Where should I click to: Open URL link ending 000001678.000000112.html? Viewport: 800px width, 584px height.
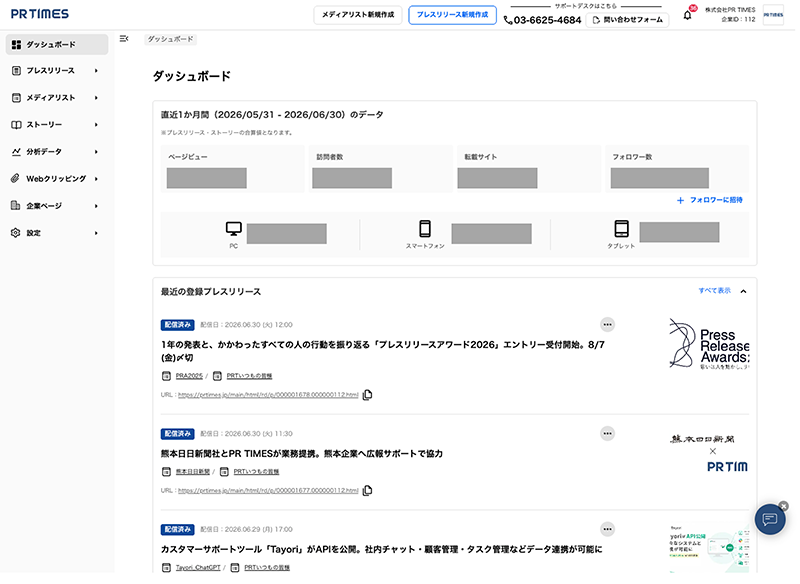tap(268, 395)
